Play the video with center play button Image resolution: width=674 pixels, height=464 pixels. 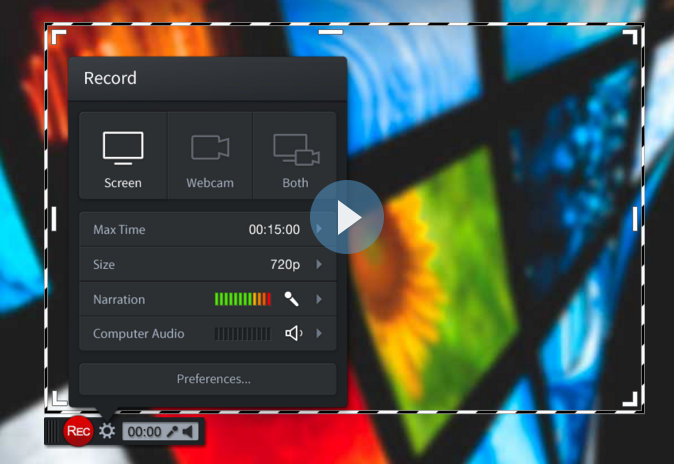[x=347, y=217]
